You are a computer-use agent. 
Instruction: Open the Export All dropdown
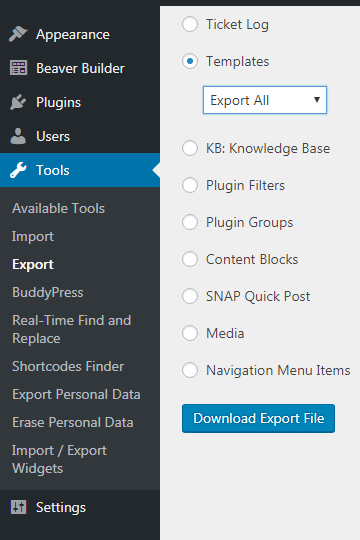[265, 100]
